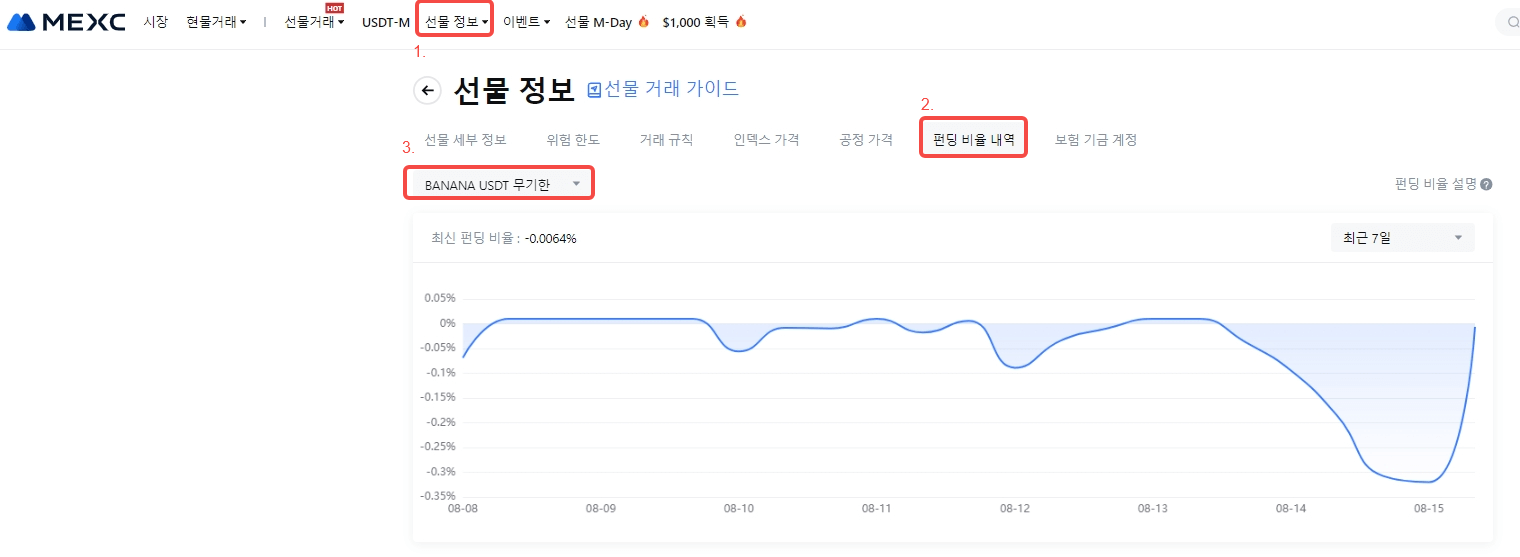1520x557 pixels.
Task: Click the search magnifier icon
Action: pos(1513,22)
